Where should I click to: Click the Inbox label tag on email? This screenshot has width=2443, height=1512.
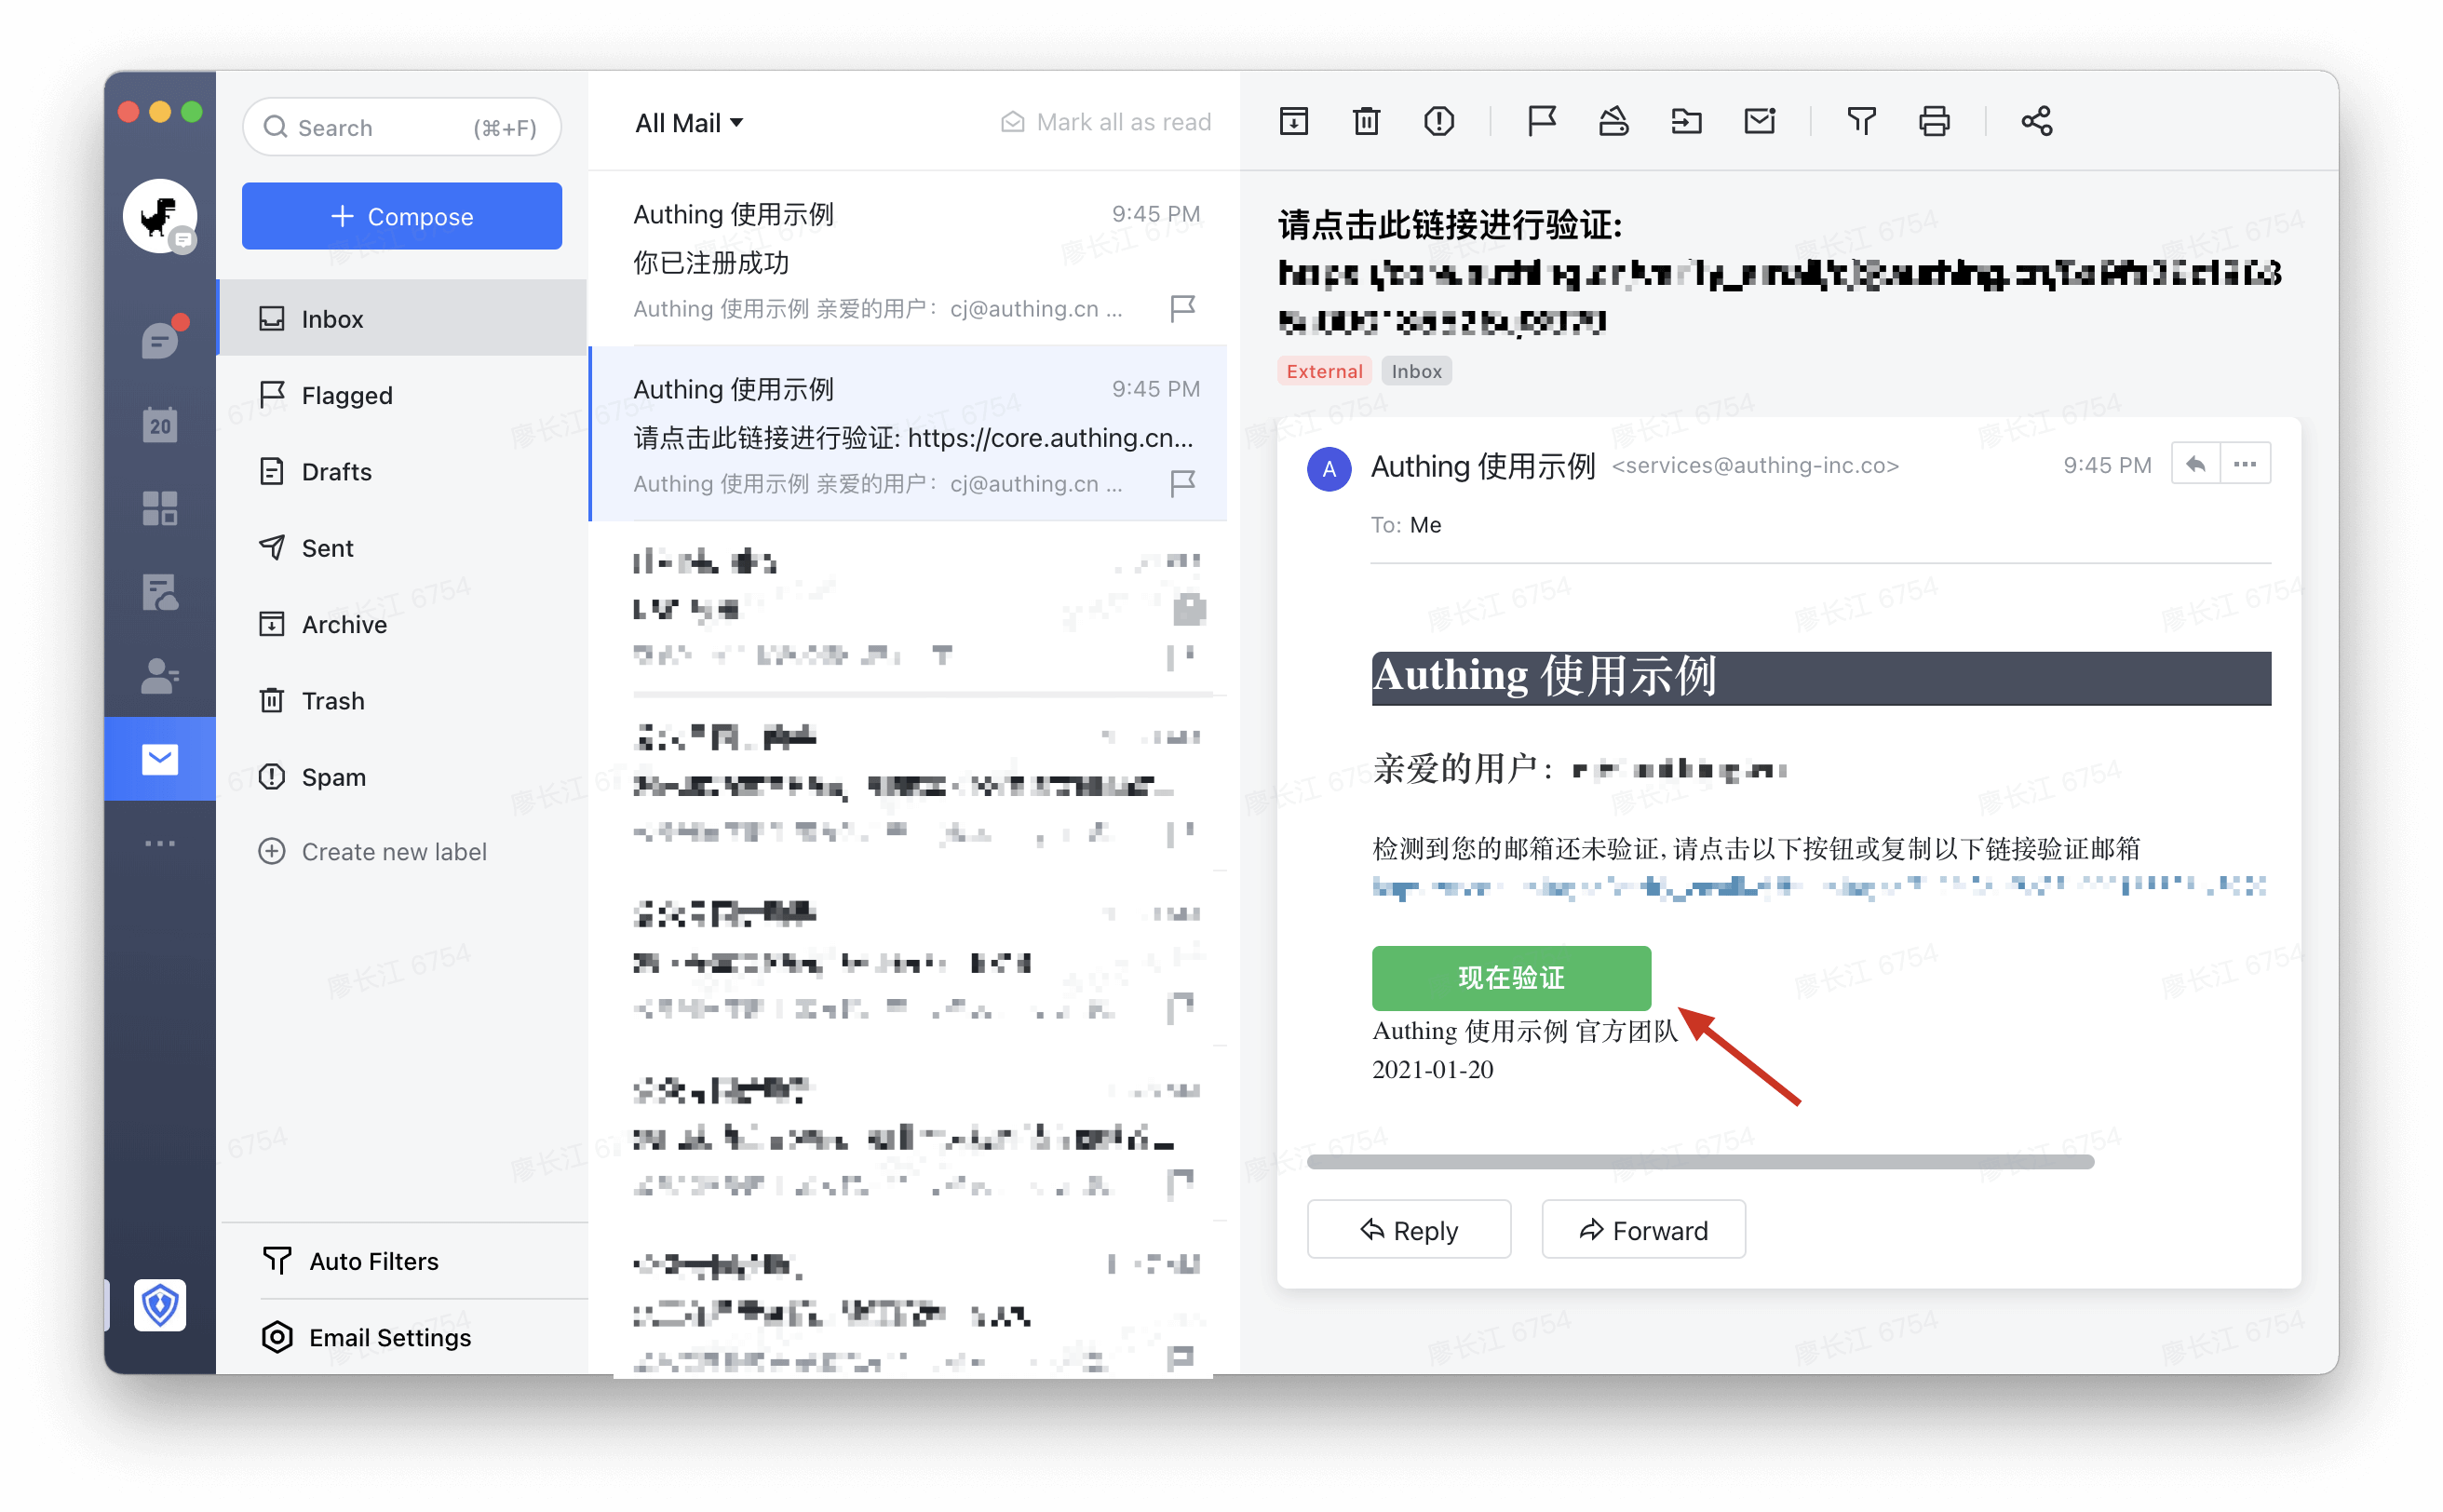click(x=1416, y=371)
